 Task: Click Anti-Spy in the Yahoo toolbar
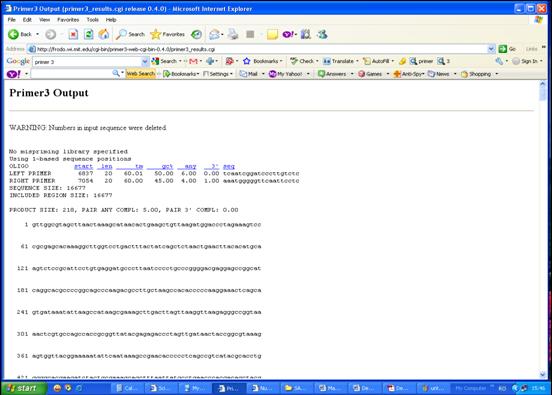[408, 74]
